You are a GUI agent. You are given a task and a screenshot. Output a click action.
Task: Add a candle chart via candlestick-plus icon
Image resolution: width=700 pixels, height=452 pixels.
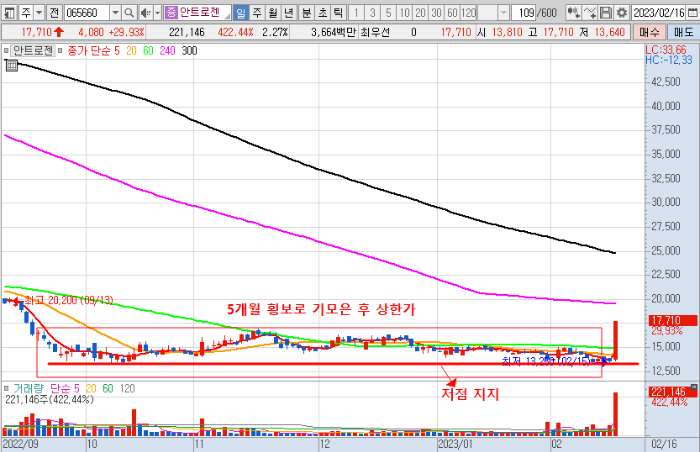click(574, 13)
